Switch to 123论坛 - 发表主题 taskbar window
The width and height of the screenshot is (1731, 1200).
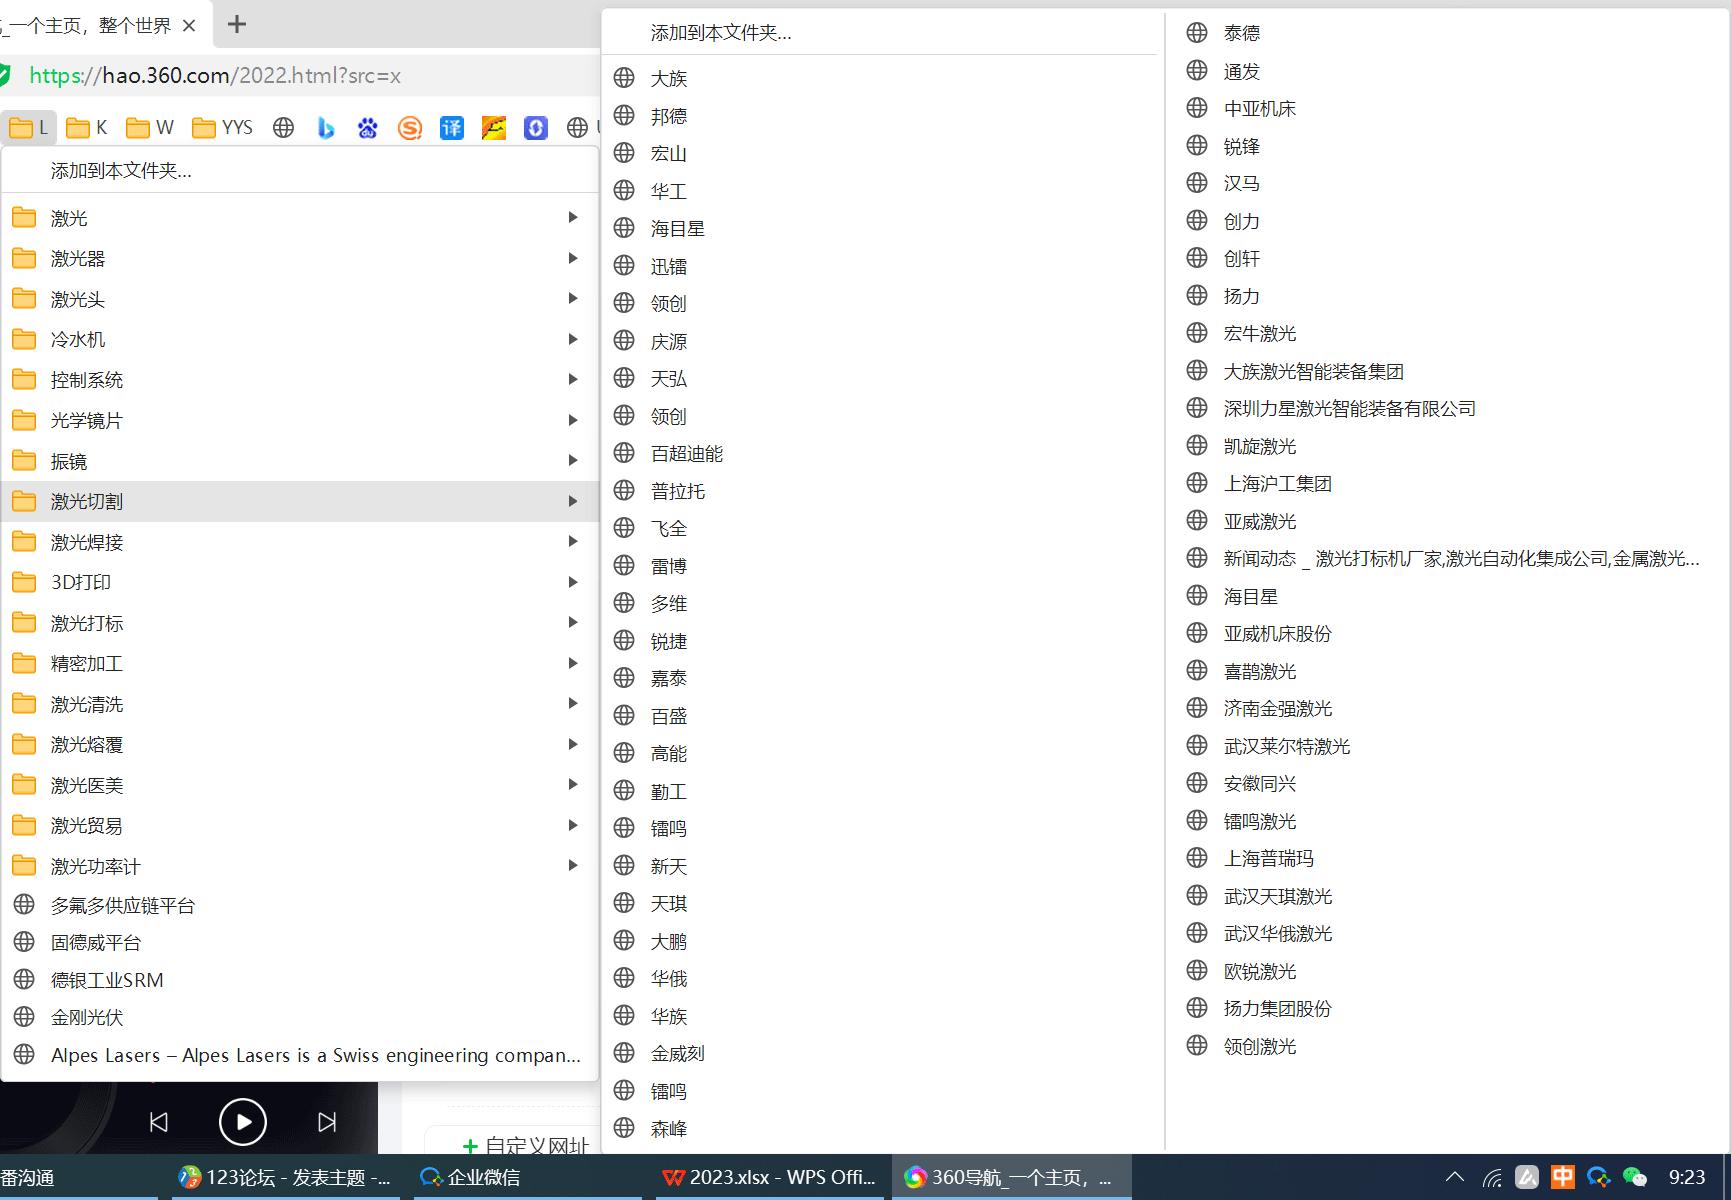285,1177
